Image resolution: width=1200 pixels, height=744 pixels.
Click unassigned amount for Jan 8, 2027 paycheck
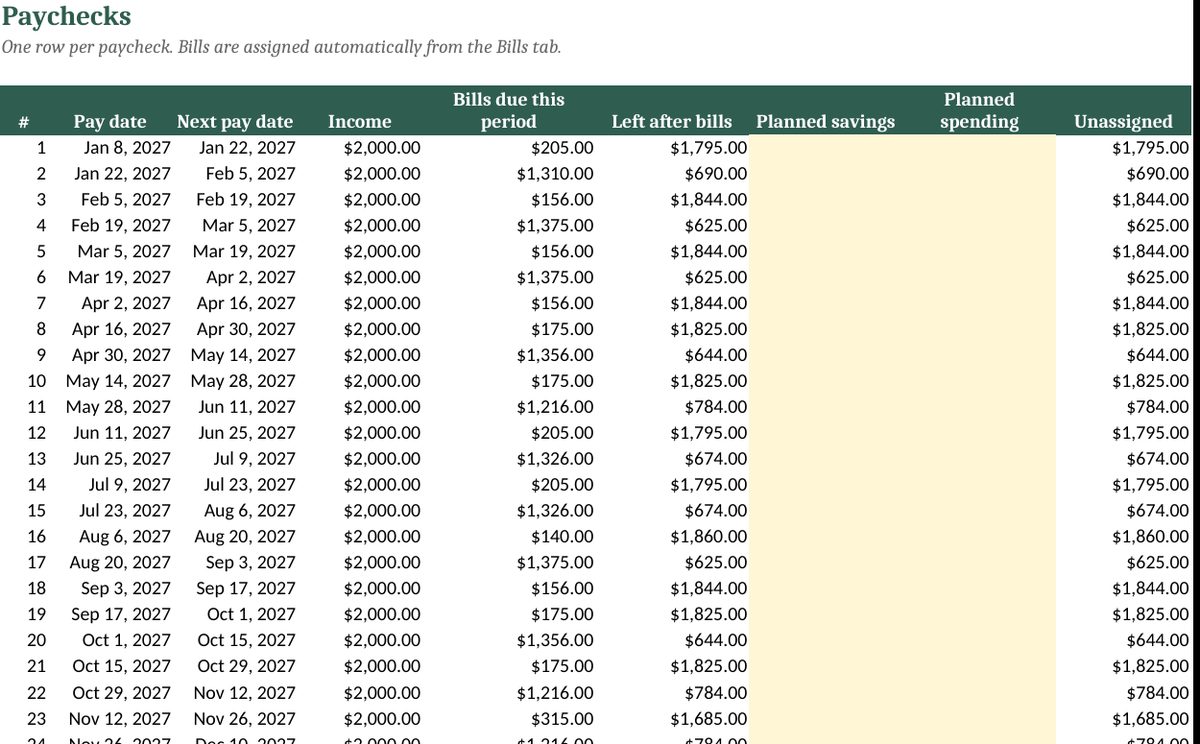(x=1151, y=148)
